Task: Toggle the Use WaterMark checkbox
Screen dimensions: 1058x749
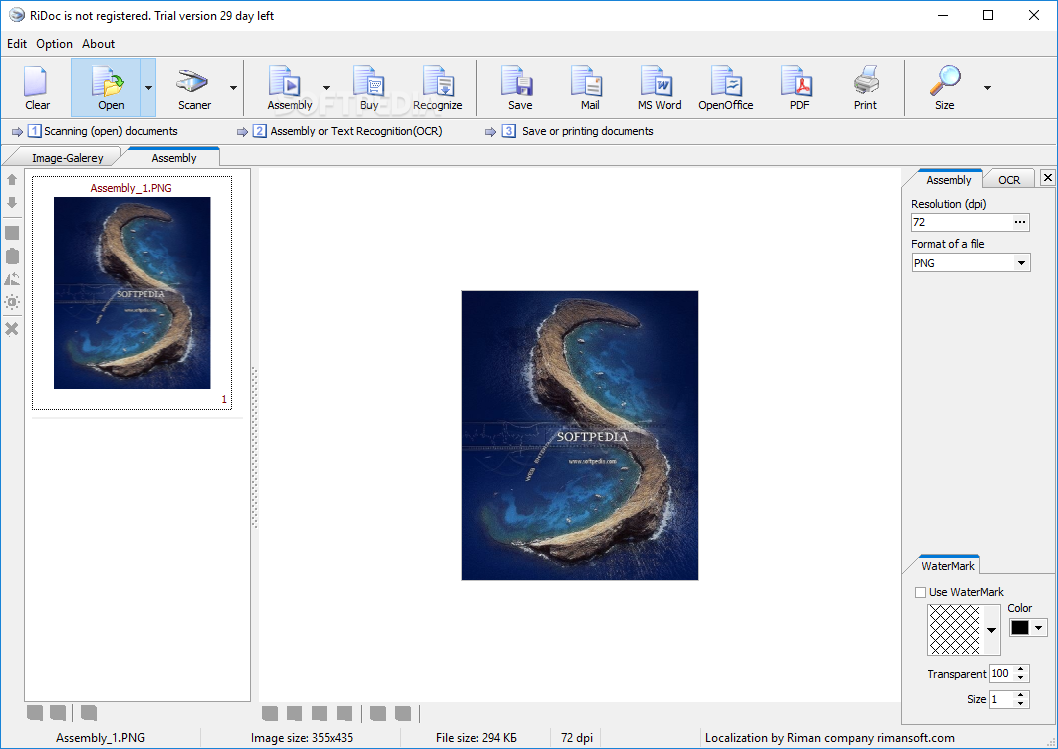Action: point(920,592)
